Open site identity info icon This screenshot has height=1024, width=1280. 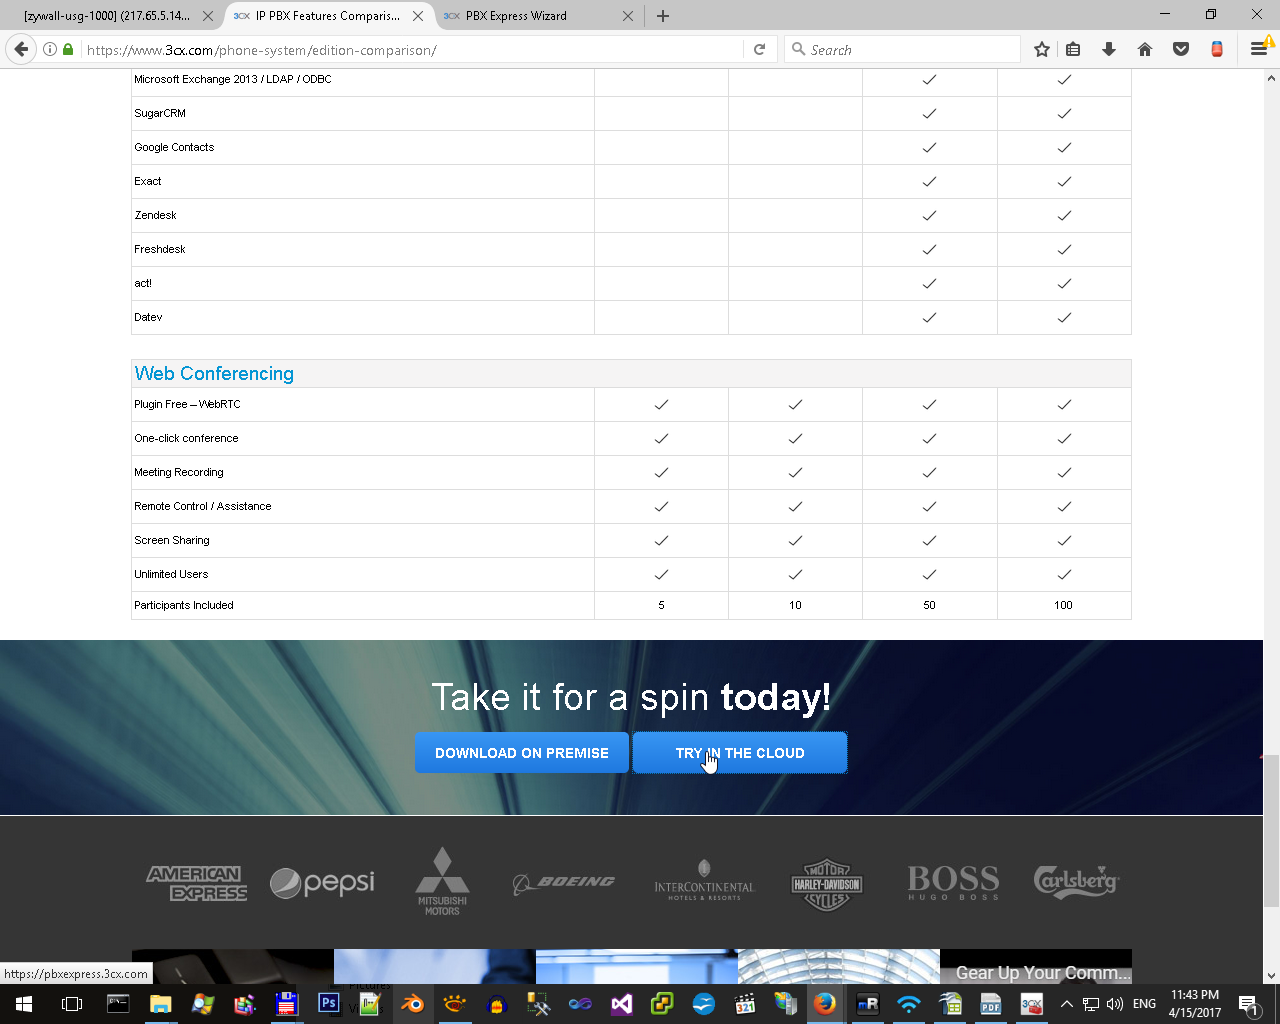click(50, 49)
